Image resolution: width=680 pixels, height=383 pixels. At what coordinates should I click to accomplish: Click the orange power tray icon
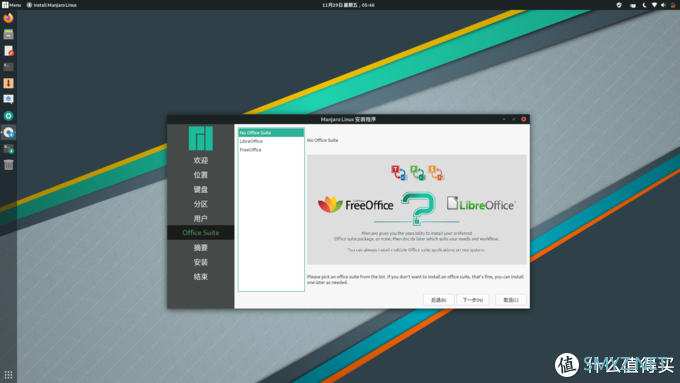click(673, 5)
